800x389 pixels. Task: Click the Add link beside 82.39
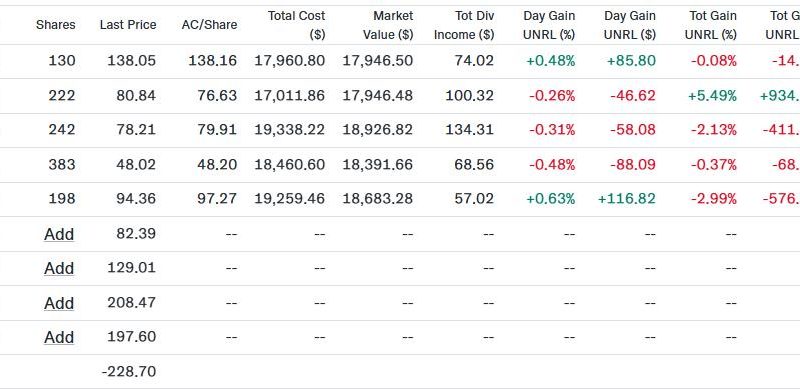[x=59, y=234]
